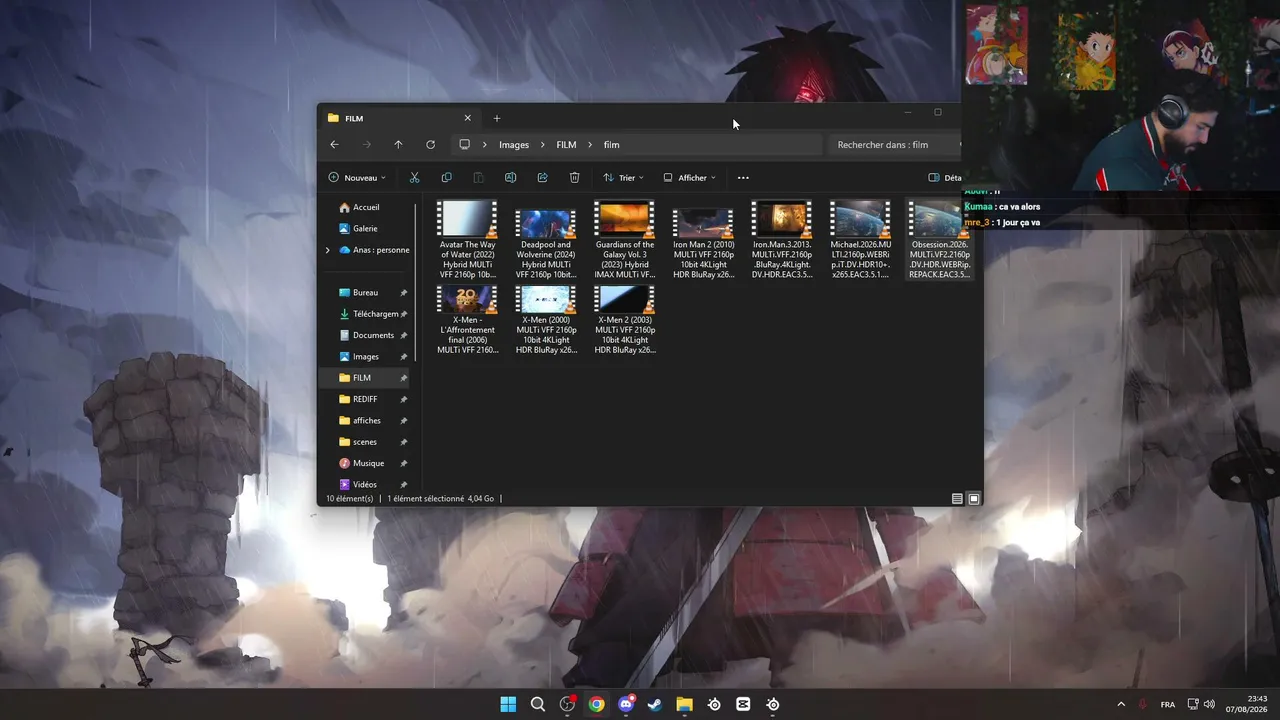Rename the selected file
This screenshot has height=720, width=1280.
click(510, 178)
